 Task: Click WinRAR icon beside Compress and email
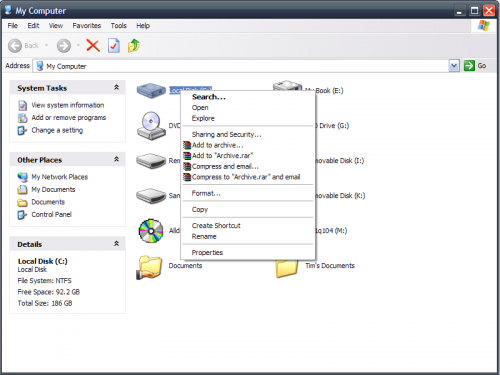tap(187, 166)
